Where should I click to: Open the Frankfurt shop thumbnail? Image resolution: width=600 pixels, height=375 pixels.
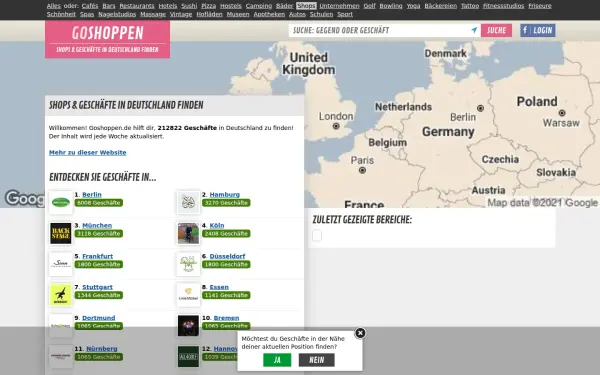pos(61,264)
